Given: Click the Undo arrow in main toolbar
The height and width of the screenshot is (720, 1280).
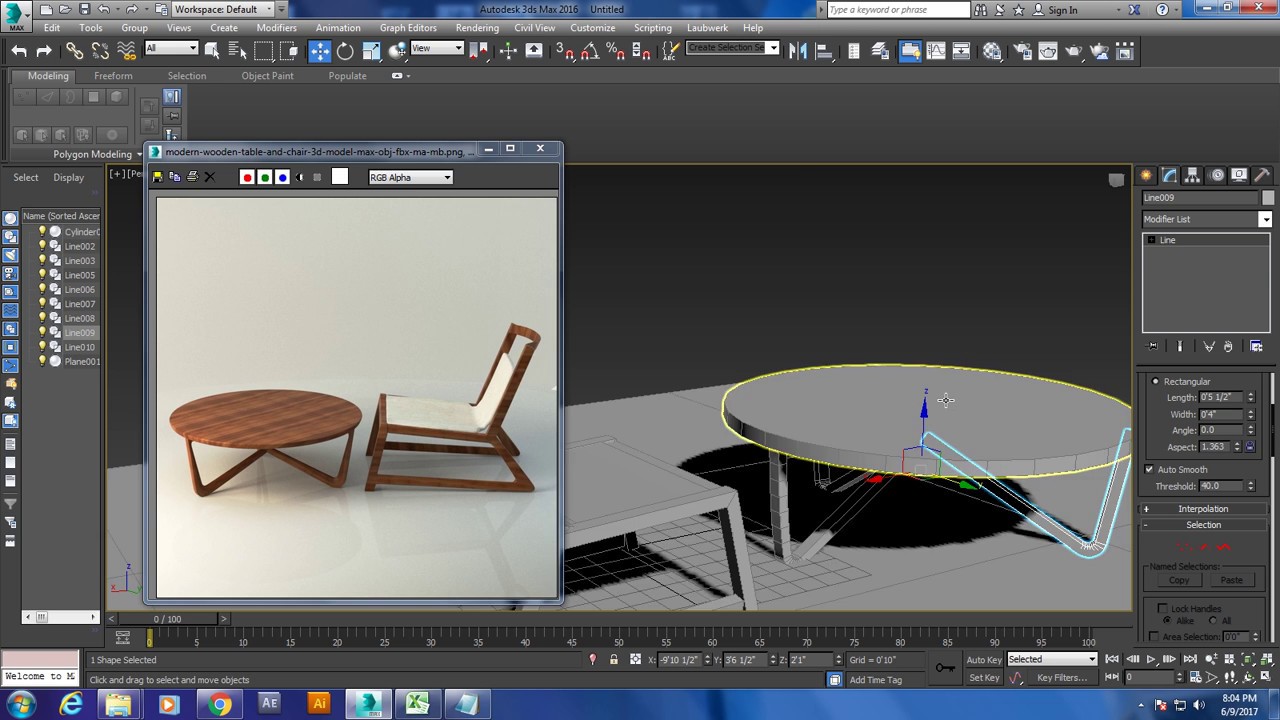Looking at the screenshot, I should point(19,51).
